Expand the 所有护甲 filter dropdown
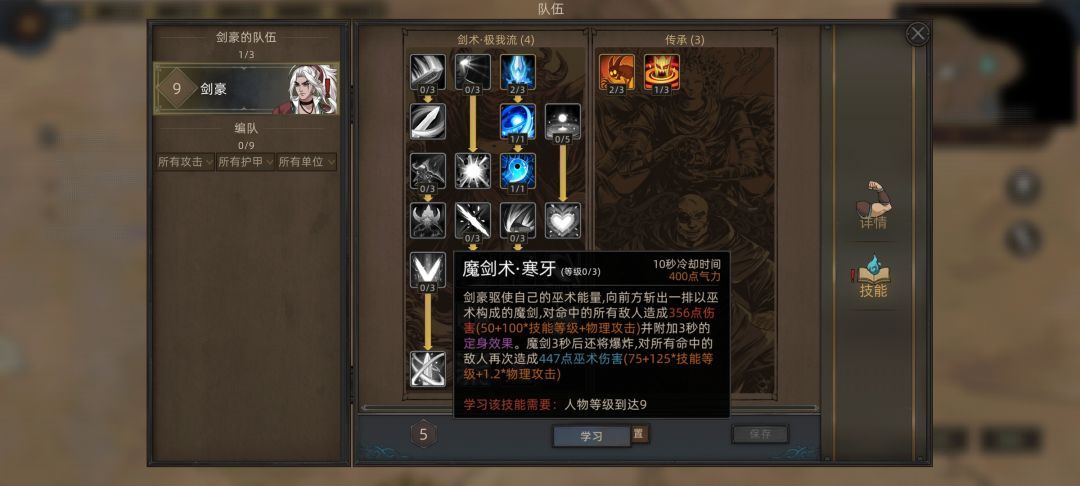 245,162
